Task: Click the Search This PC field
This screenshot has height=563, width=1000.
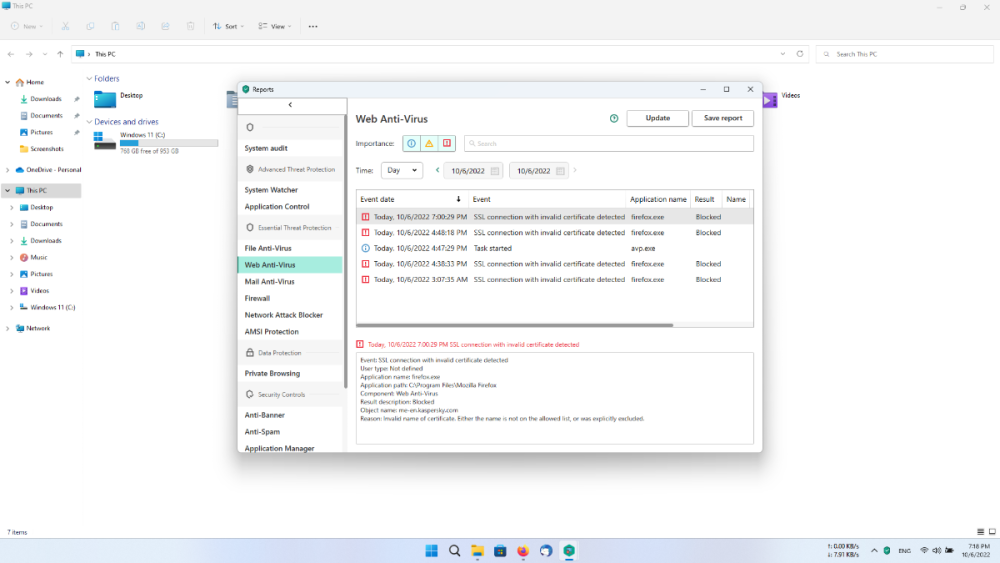Action: point(904,54)
